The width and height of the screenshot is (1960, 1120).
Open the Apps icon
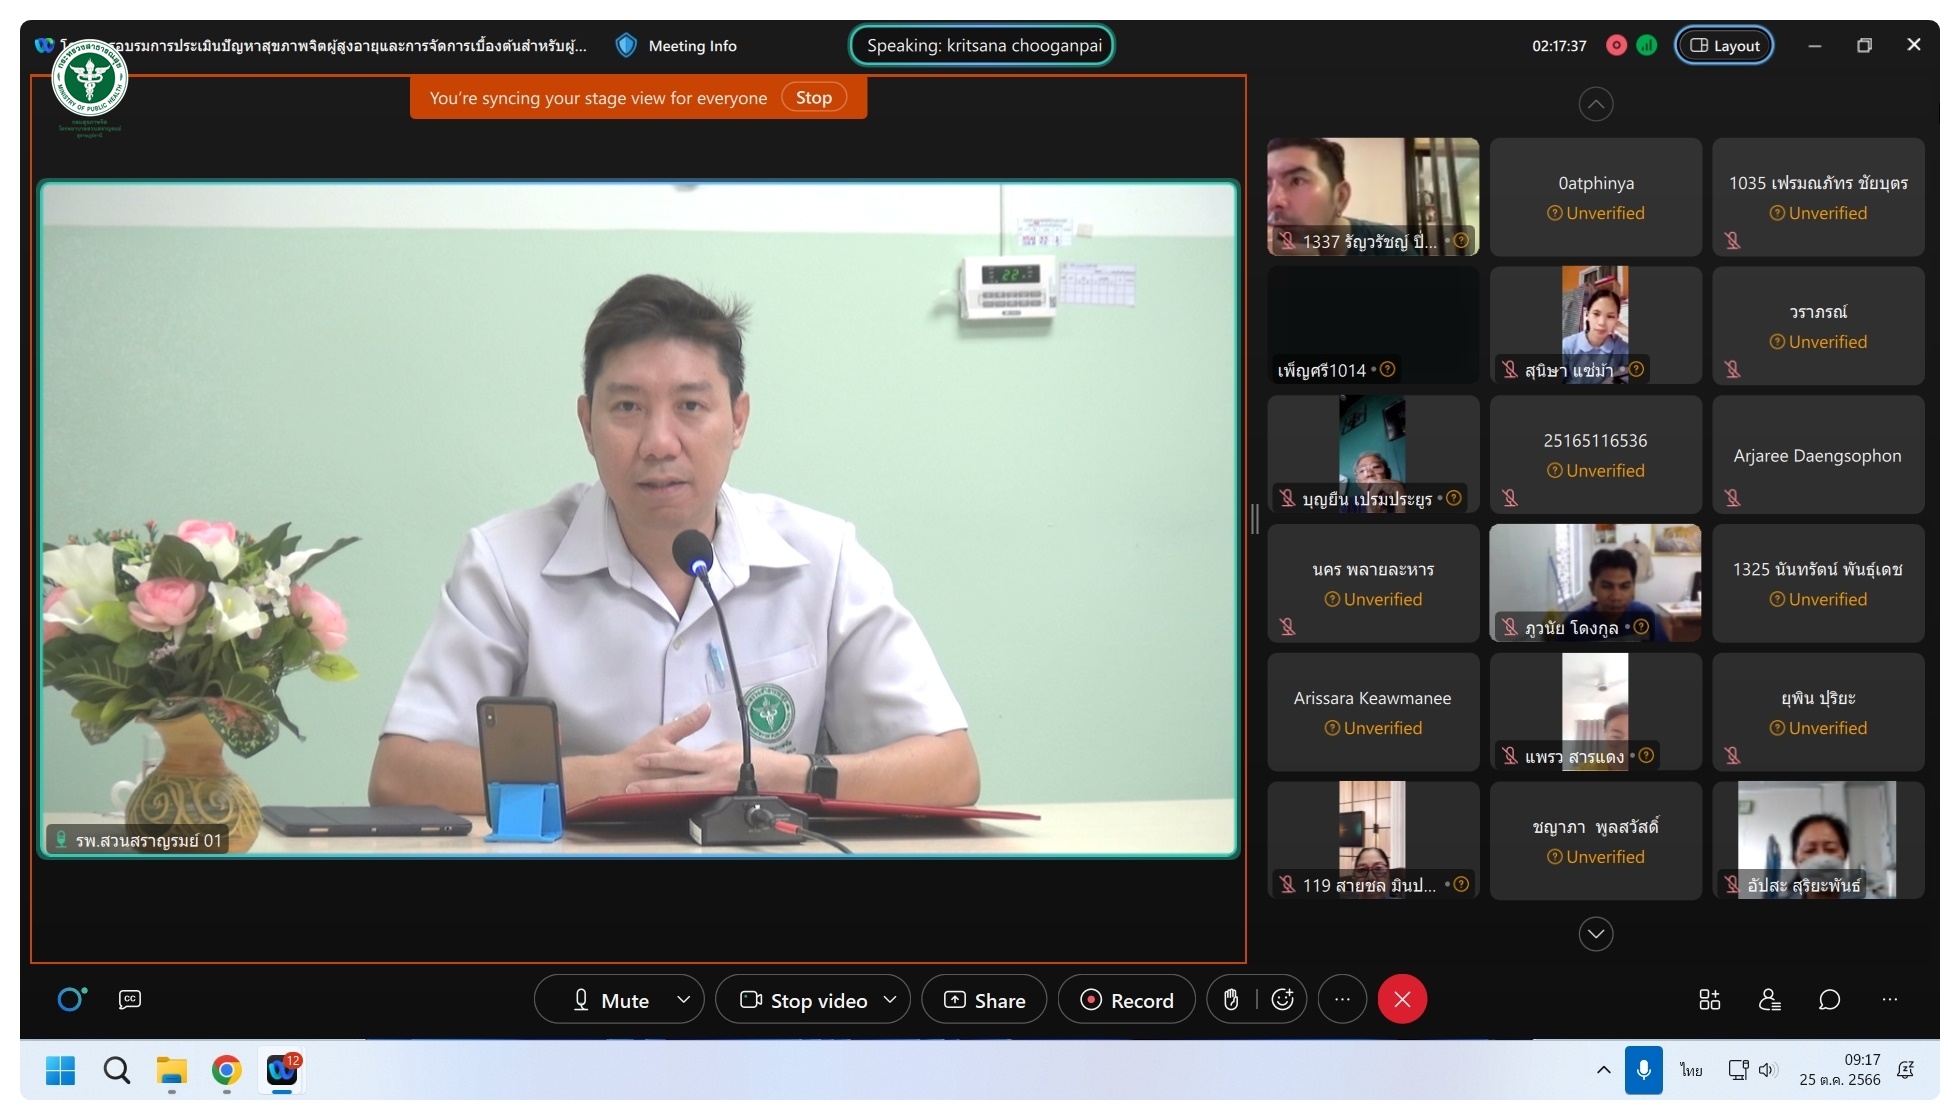click(x=1709, y=999)
